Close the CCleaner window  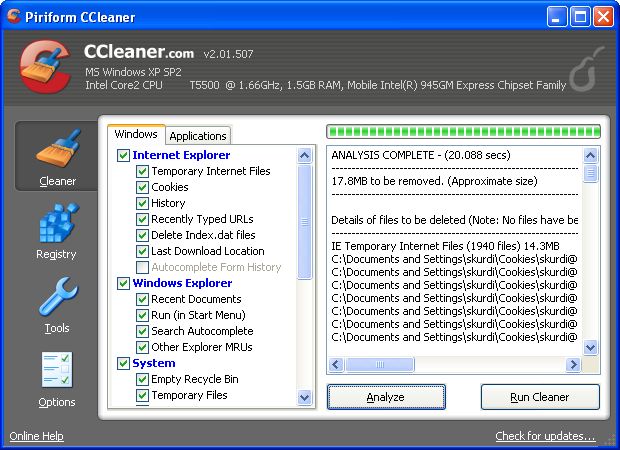pos(603,17)
